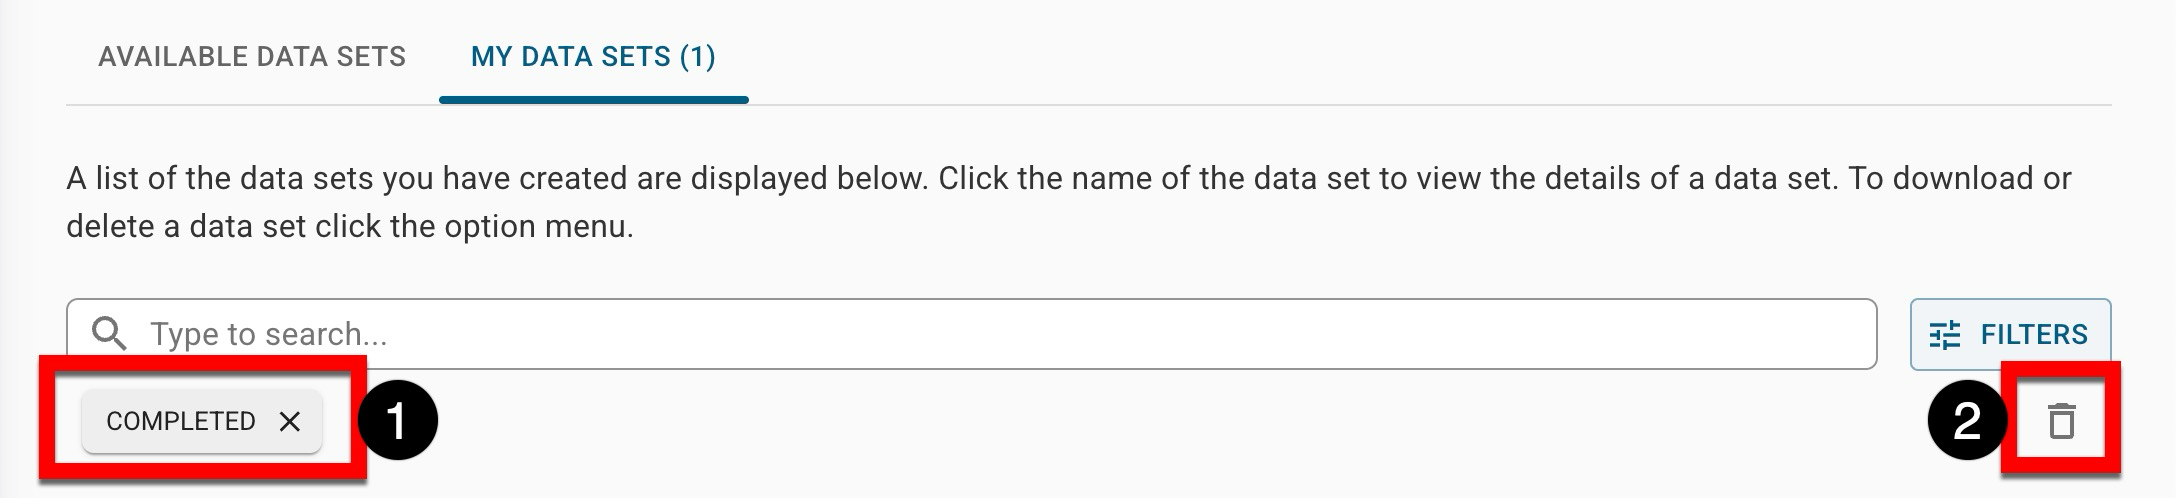Click the placeholder text in search box
2176x498 pixels.
[x=268, y=334]
